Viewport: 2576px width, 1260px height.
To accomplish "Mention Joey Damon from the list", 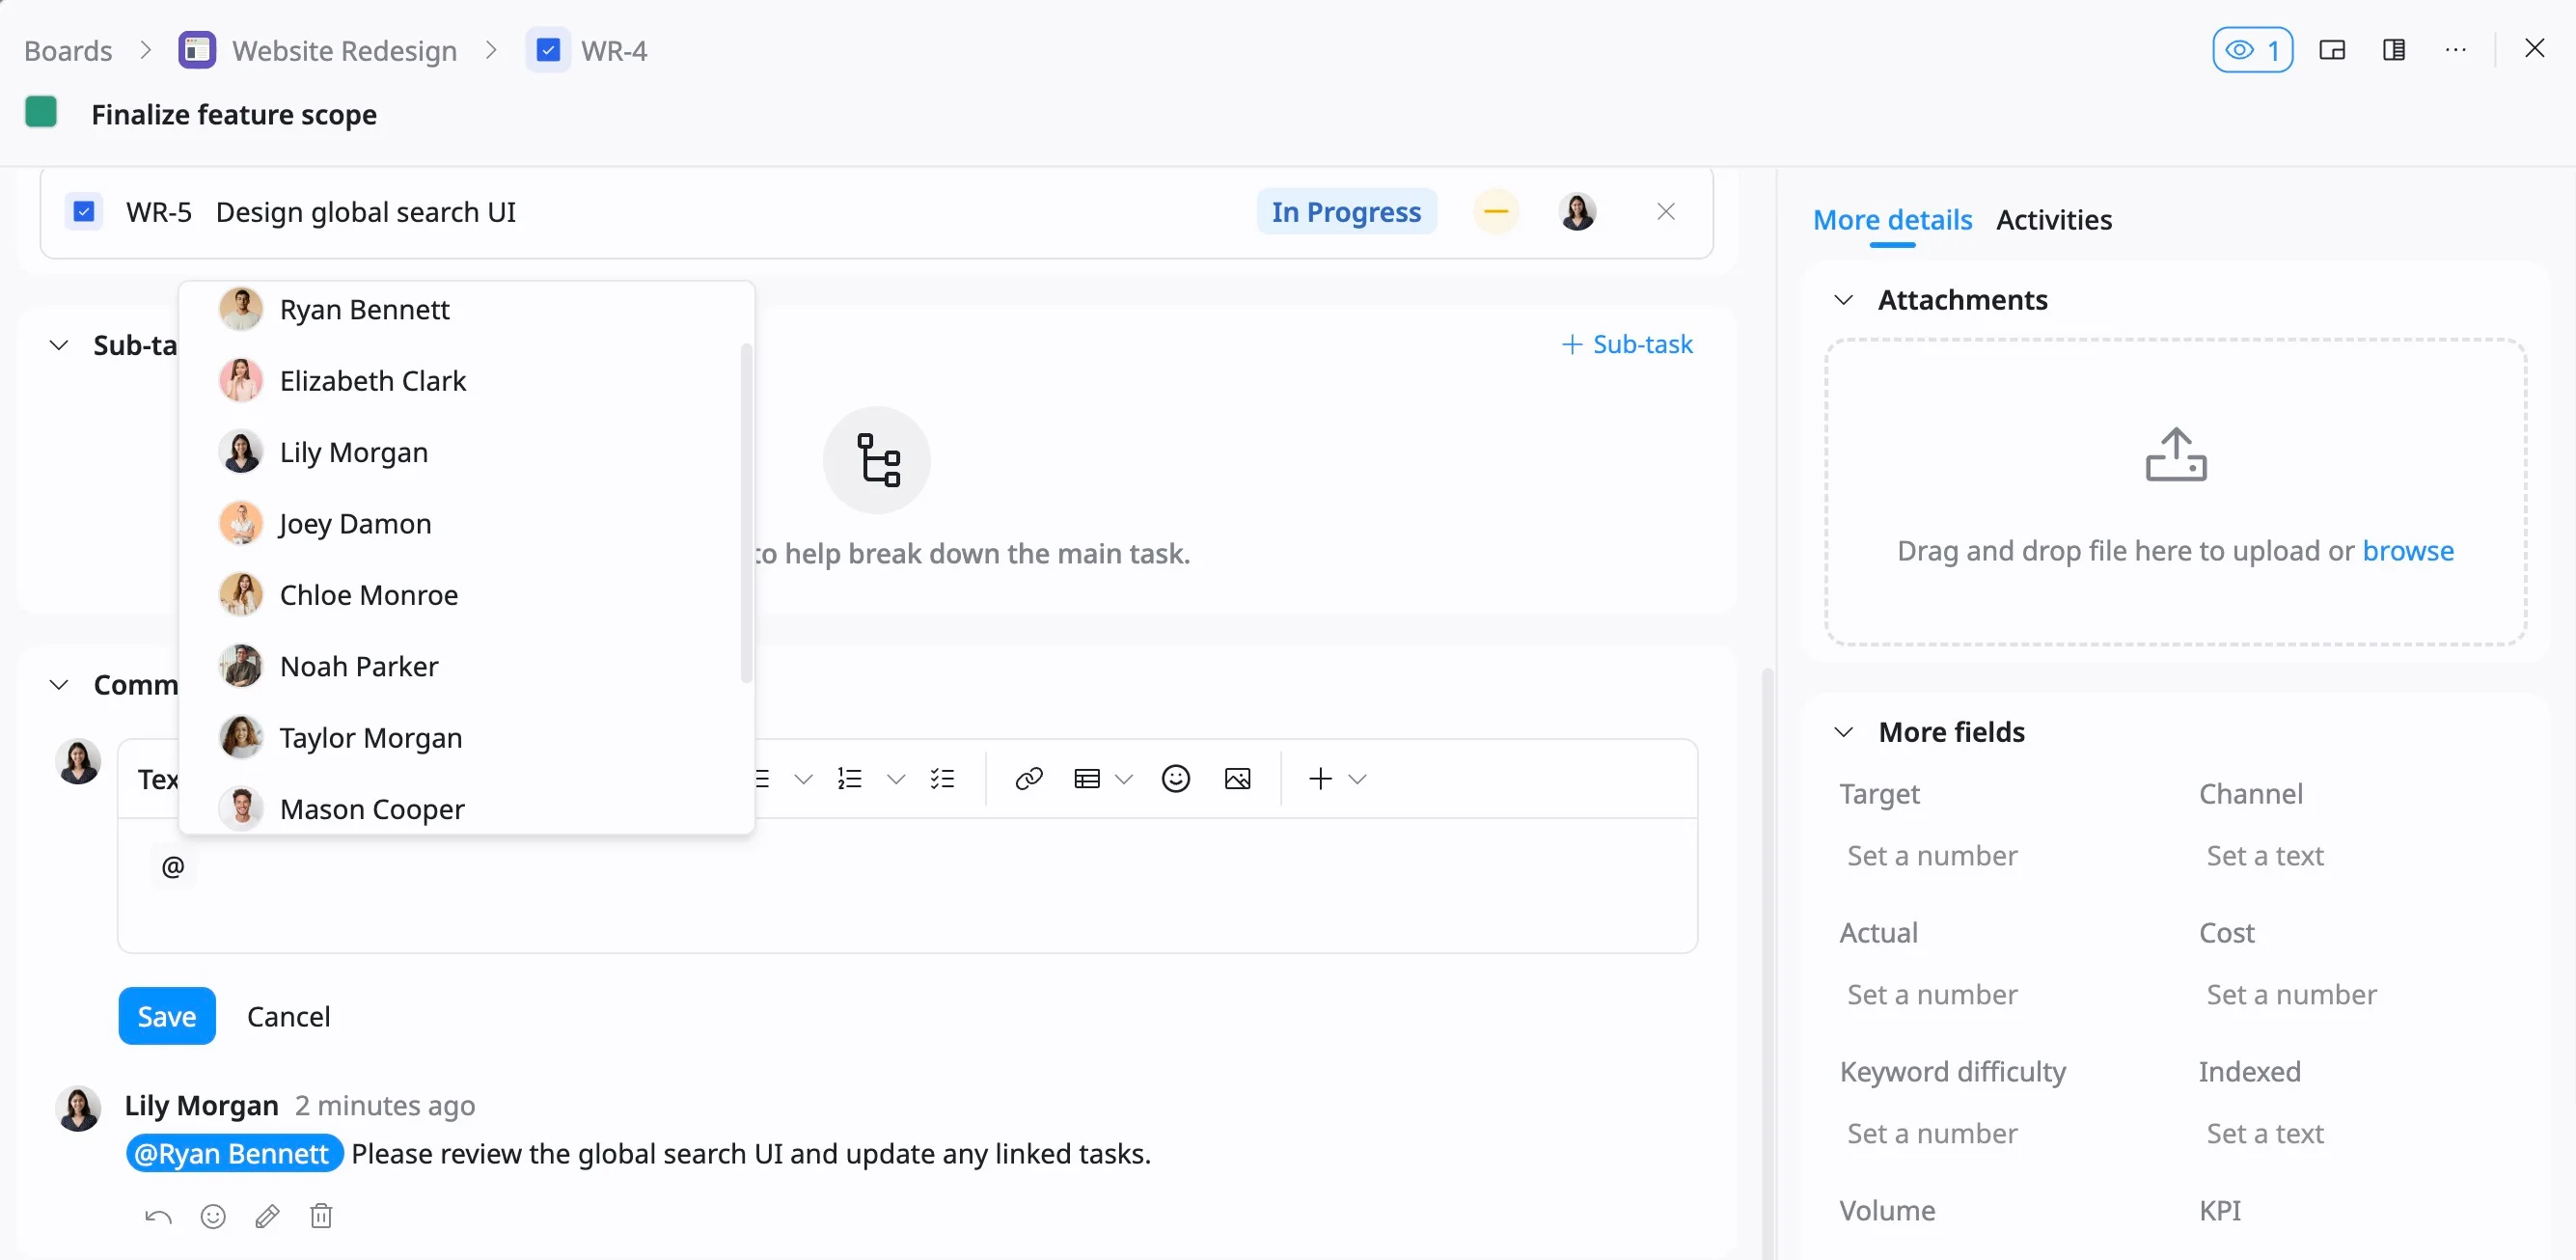I will pyautogui.click(x=466, y=524).
